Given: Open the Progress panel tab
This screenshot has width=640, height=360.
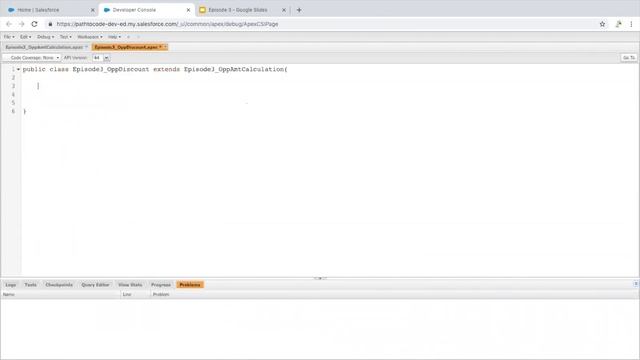Looking at the screenshot, I should [161, 284].
